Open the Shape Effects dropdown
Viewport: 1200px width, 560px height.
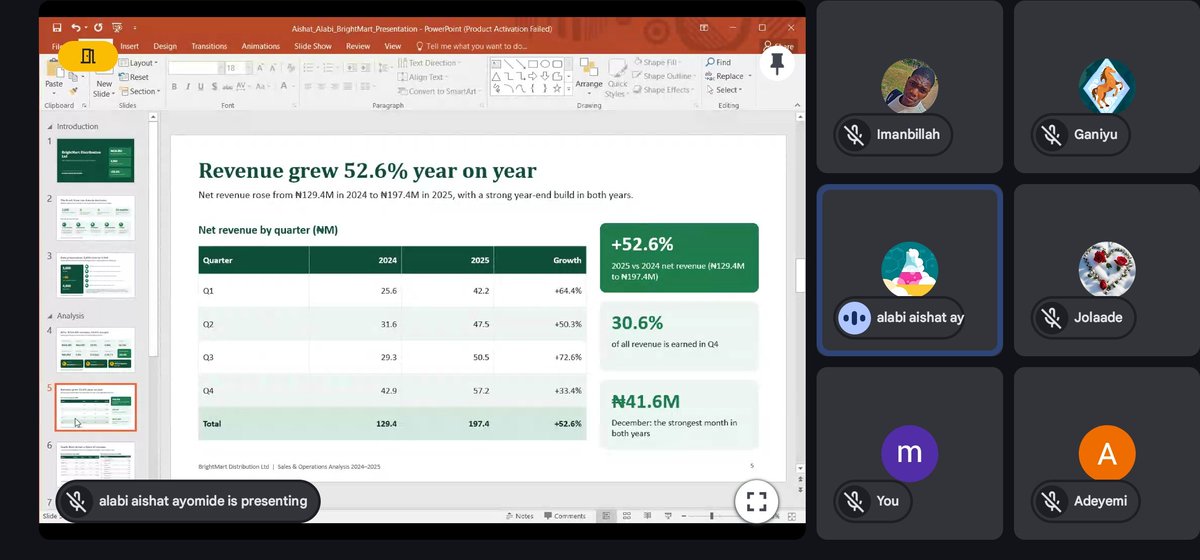coord(664,90)
